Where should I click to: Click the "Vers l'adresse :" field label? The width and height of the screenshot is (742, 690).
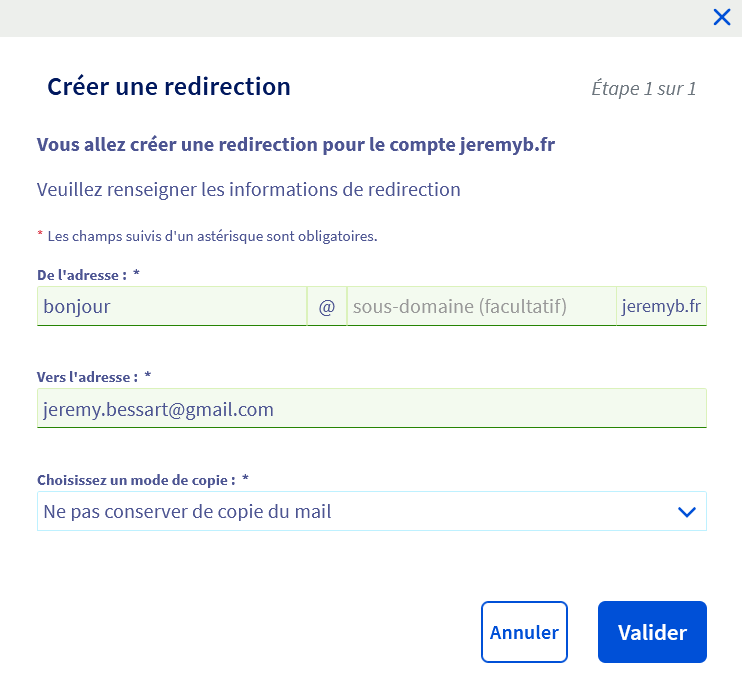pyautogui.click(x=87, y=377)
